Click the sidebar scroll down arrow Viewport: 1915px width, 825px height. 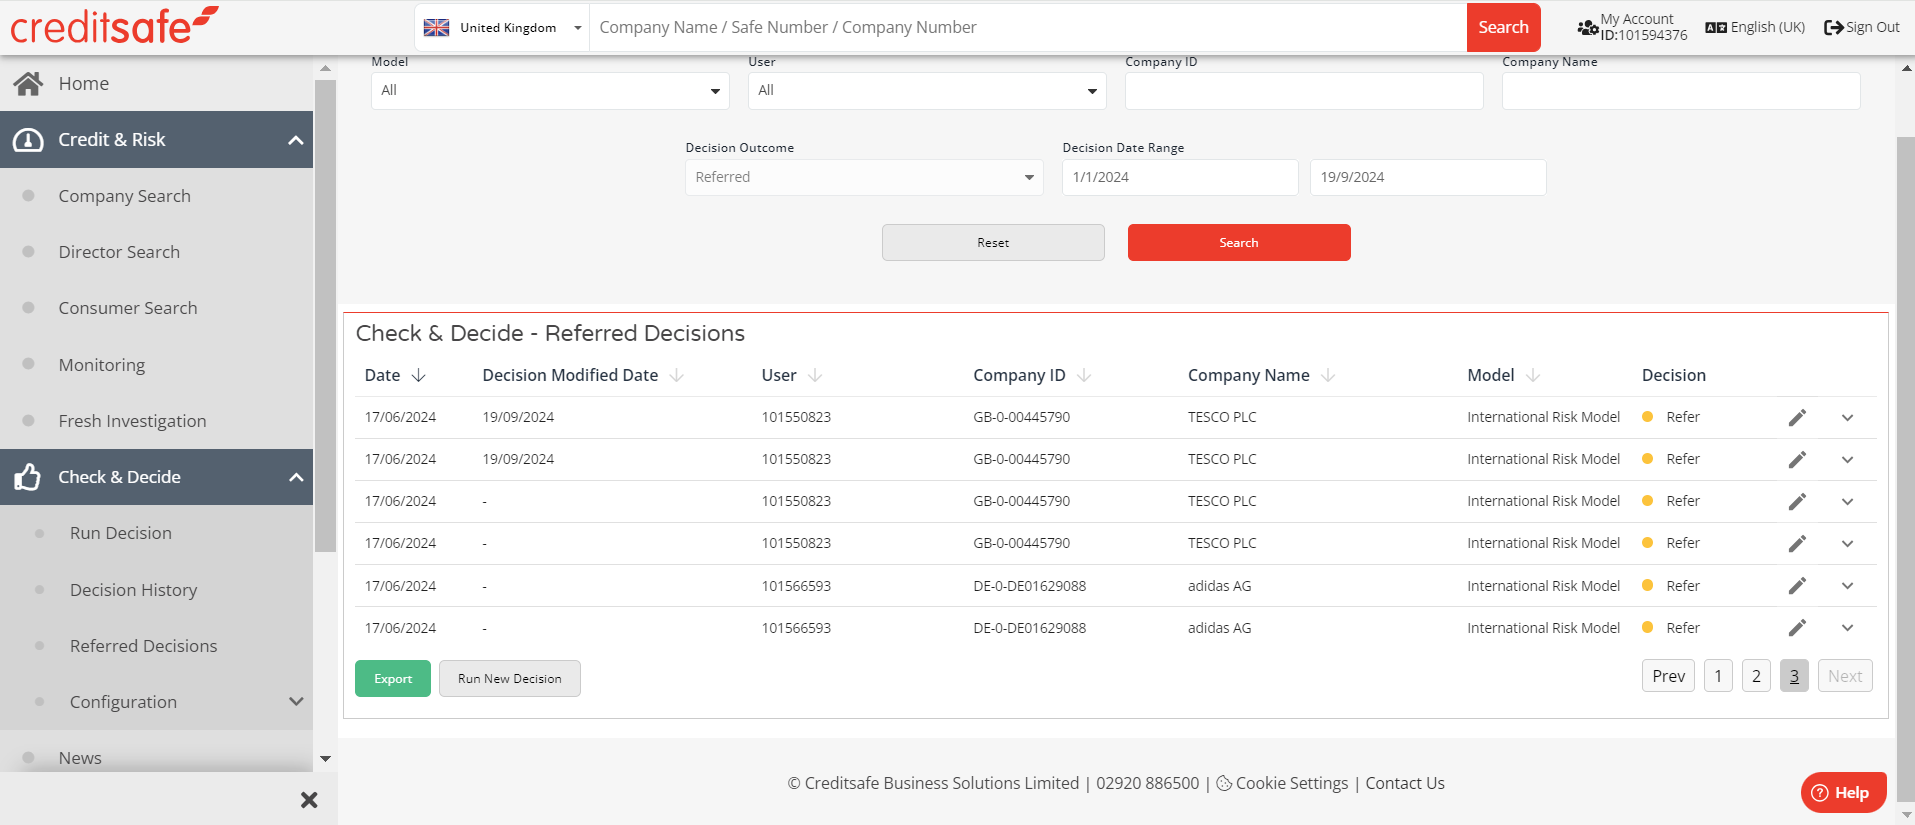tap(325, 759)
